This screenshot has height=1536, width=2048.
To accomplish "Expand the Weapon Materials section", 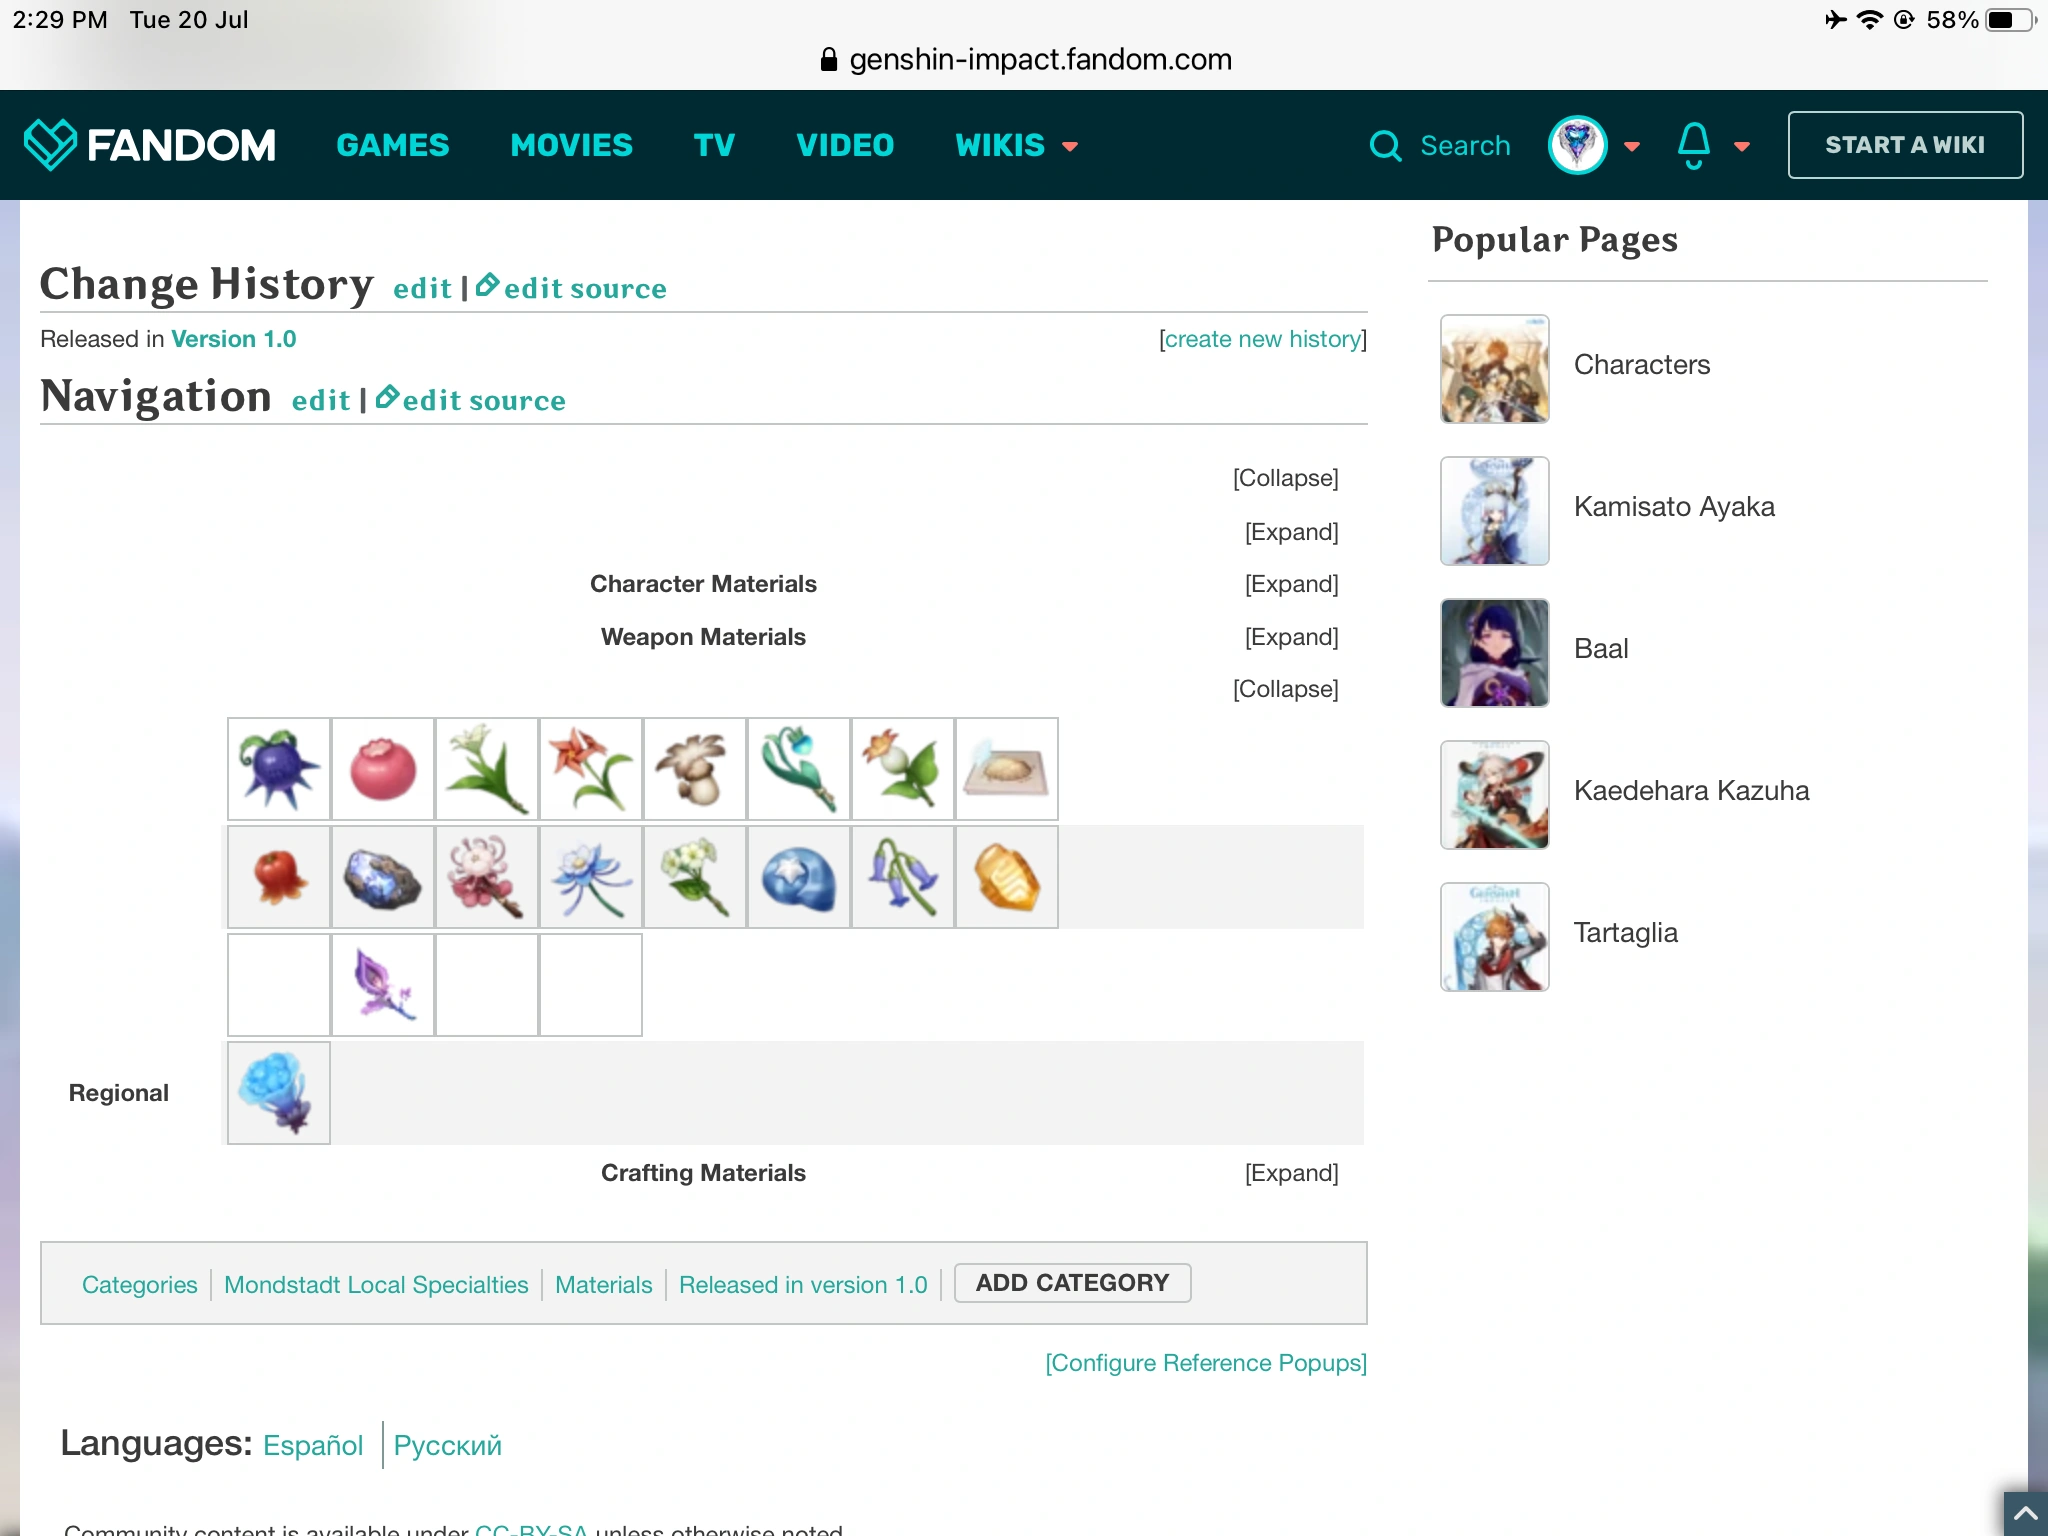I will (1291, 636).
